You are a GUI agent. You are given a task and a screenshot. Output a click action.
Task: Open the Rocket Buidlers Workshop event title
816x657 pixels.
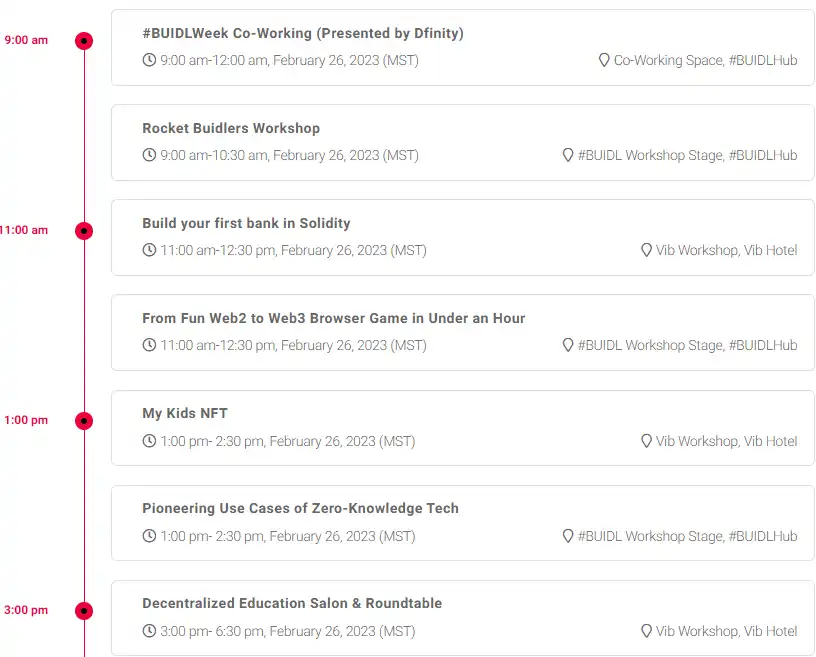click(x=231, y=128)
